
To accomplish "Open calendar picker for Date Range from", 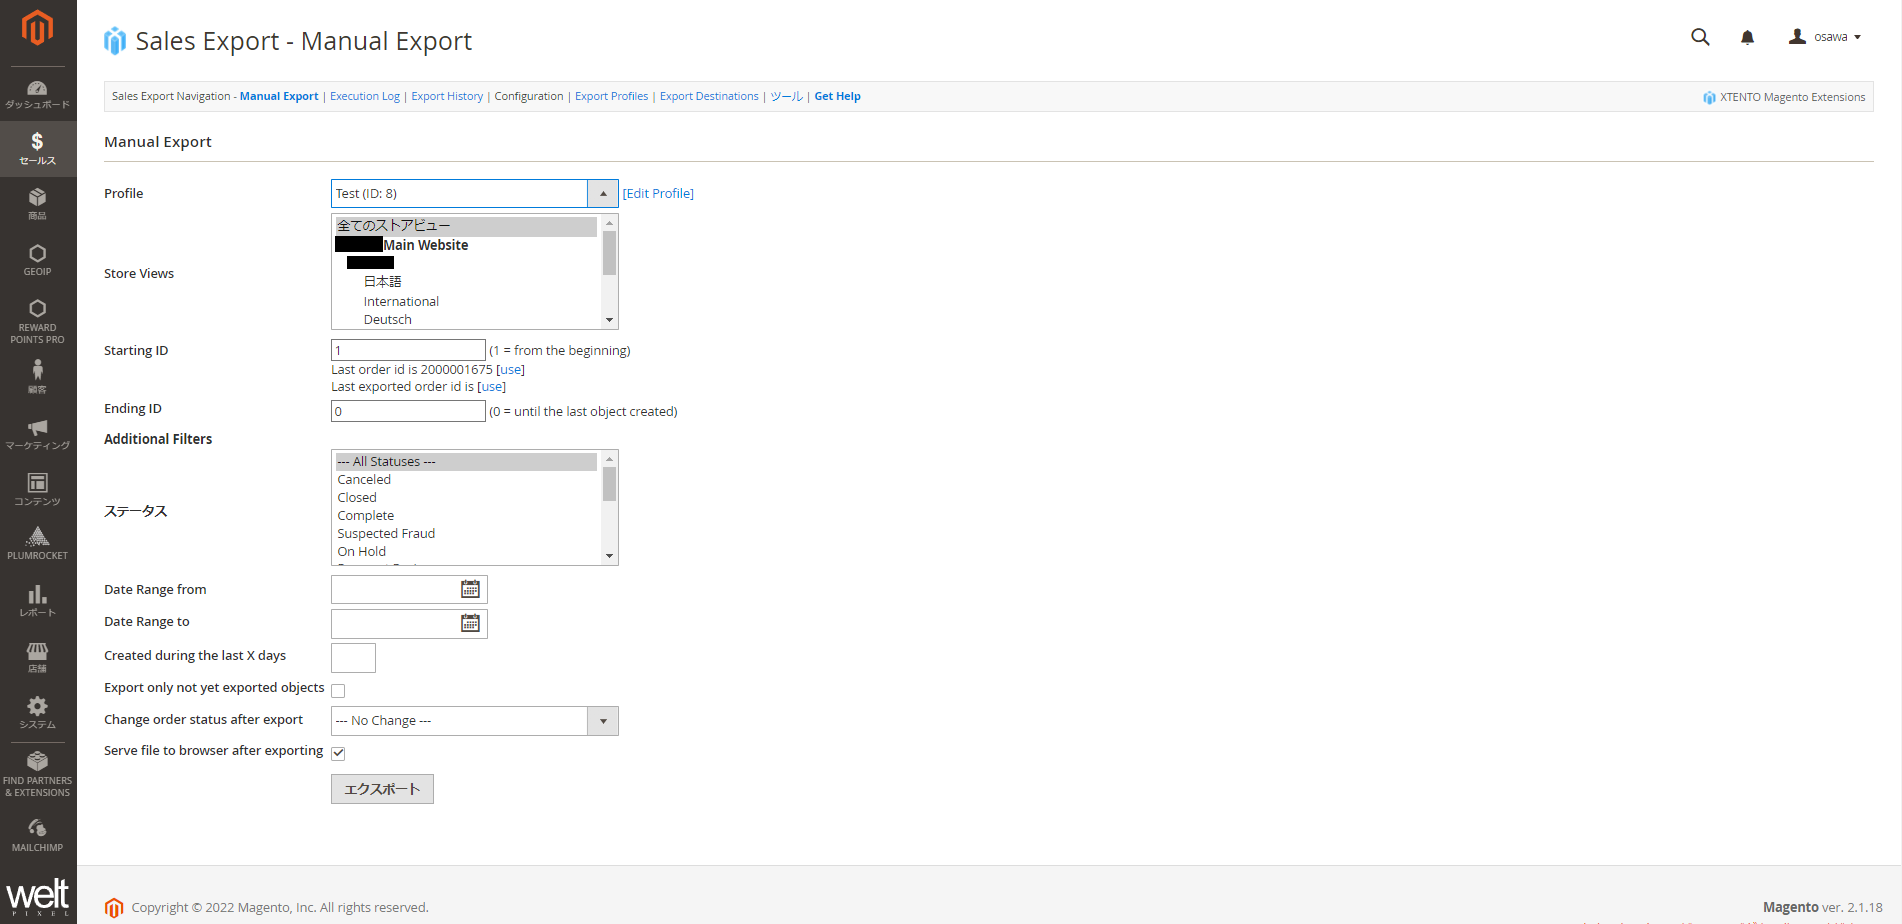I will coord(470,590).
